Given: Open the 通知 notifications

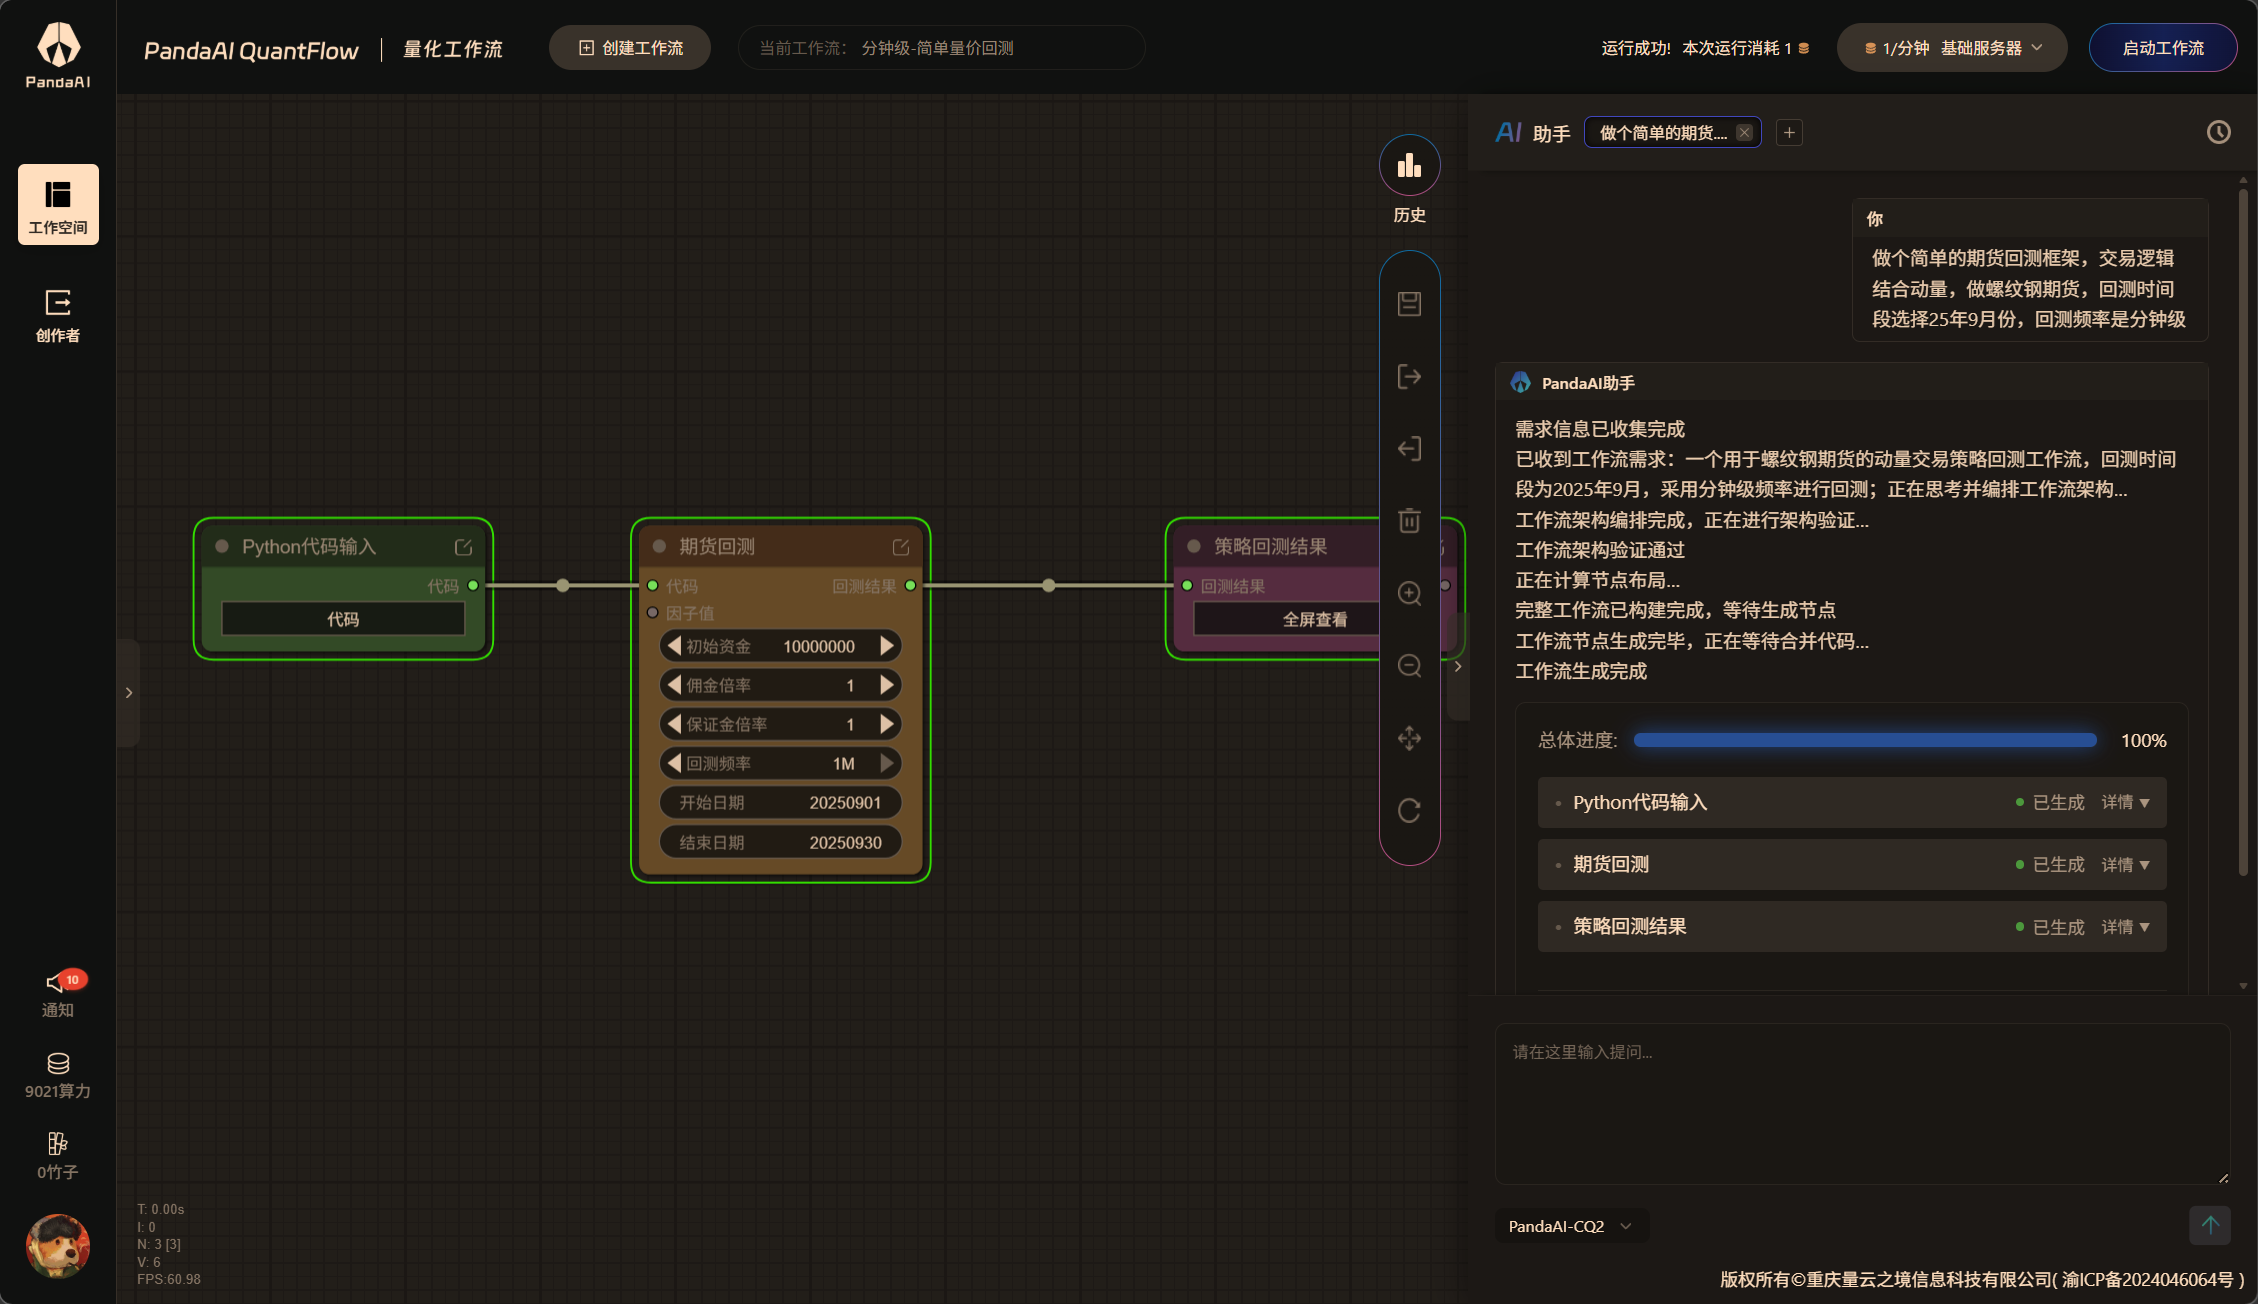Looking at the screenshot, I should (x=58, y=994).
